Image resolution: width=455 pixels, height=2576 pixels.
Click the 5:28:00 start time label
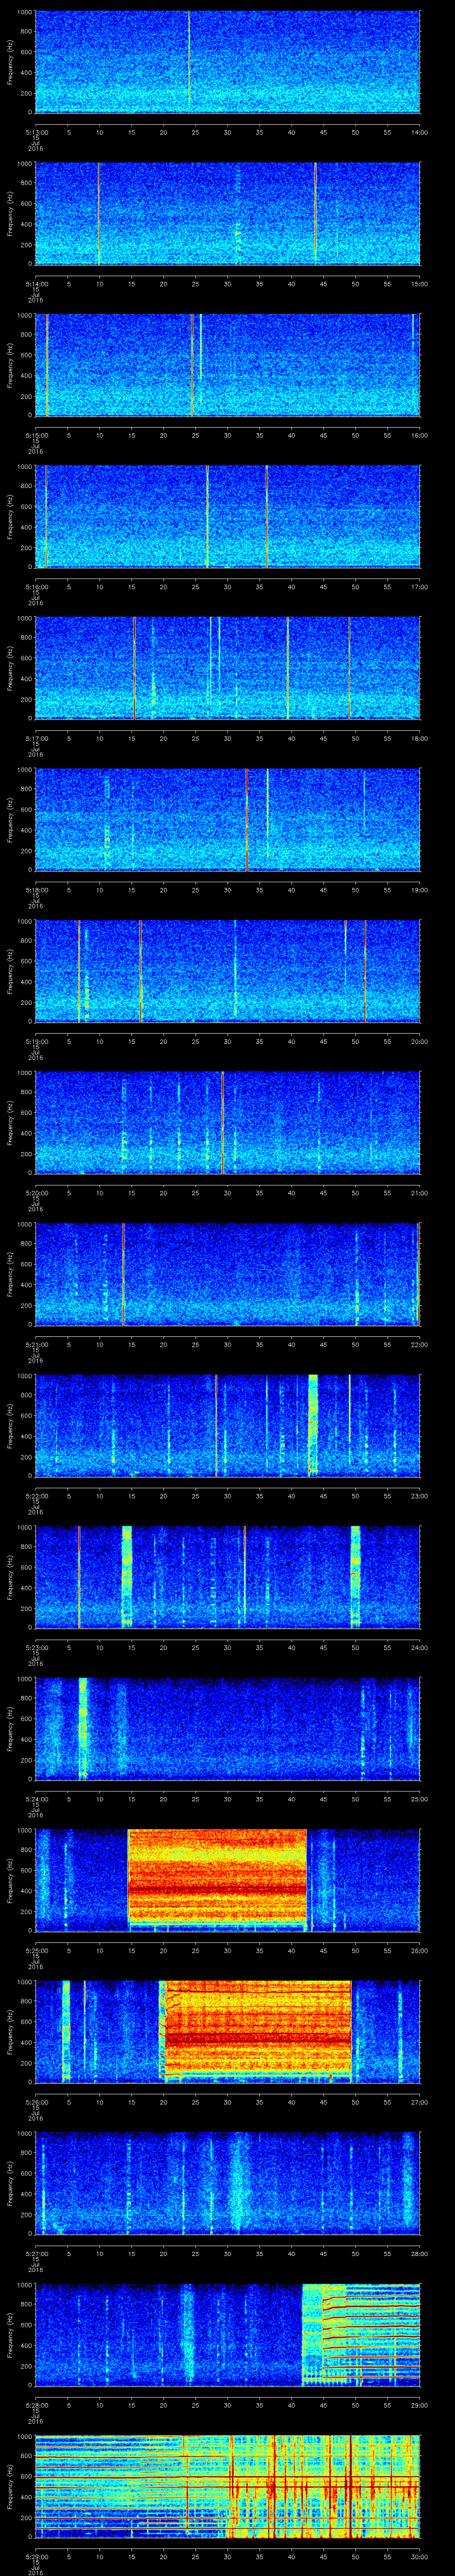(x=36, y=2404)
